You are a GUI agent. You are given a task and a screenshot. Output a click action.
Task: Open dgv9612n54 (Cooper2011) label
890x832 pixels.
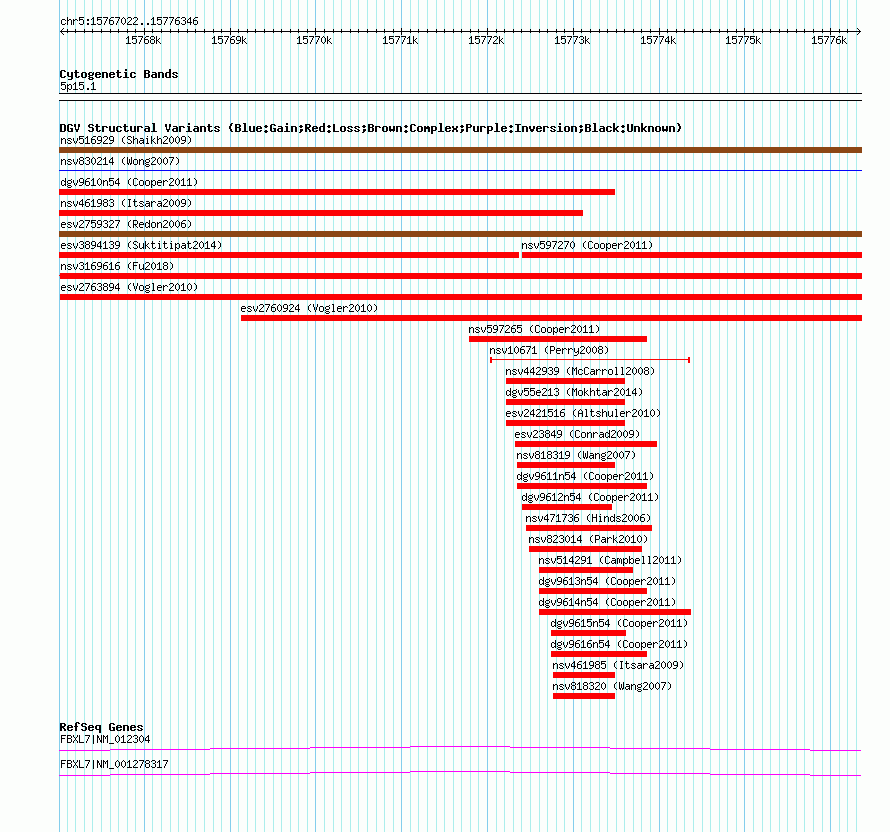(590, 497)
